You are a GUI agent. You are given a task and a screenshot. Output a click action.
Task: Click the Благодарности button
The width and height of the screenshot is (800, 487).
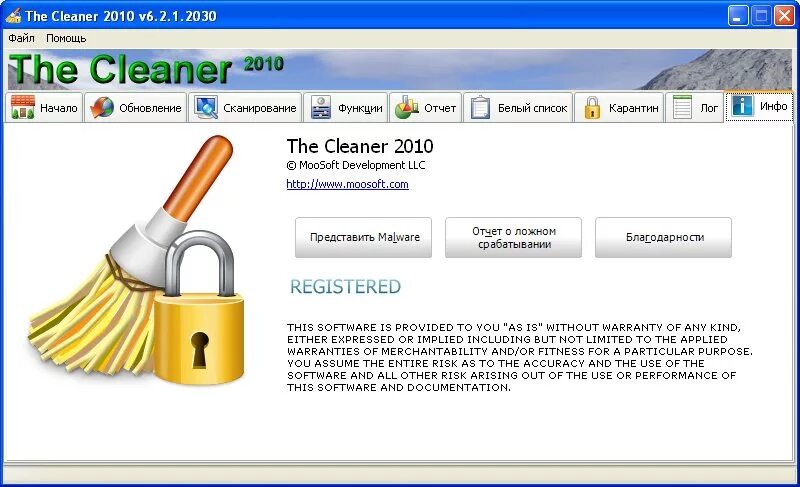point(663,238)
